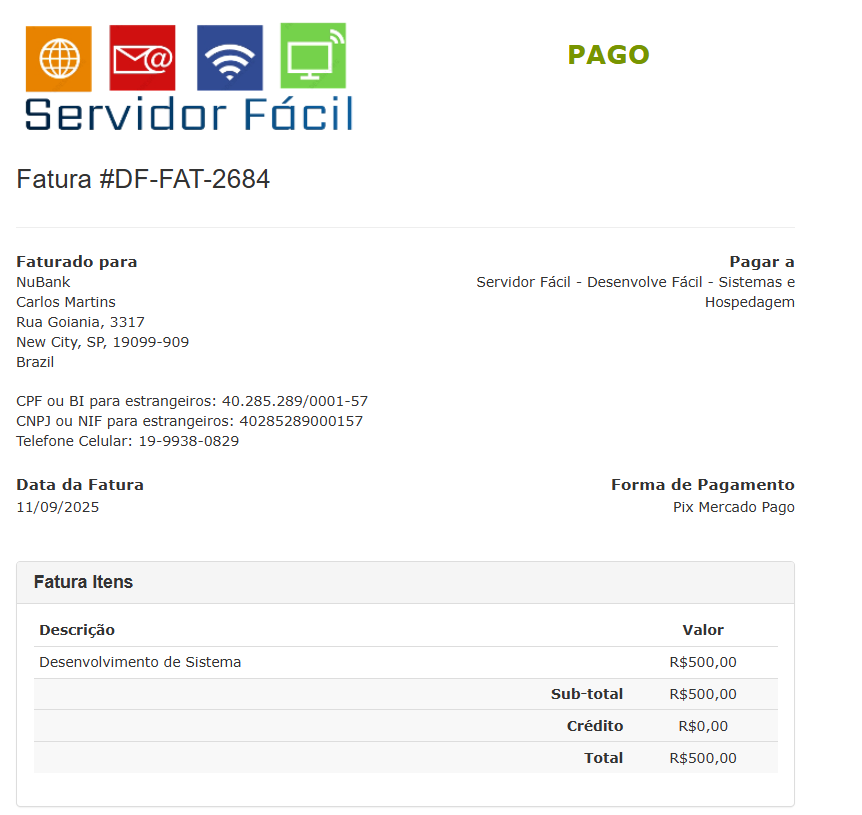Click the Descrição column header
This screenshot has height=815, width=862.
[77, 630]
